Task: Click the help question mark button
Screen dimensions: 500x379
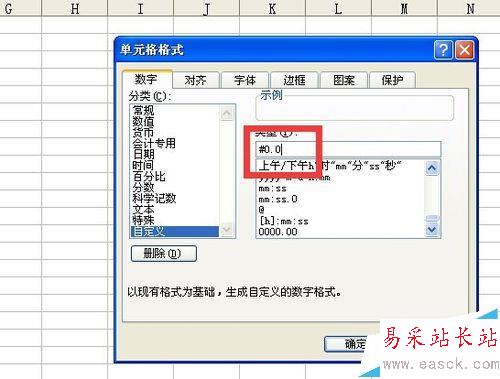Action: [x=443, y=50]
